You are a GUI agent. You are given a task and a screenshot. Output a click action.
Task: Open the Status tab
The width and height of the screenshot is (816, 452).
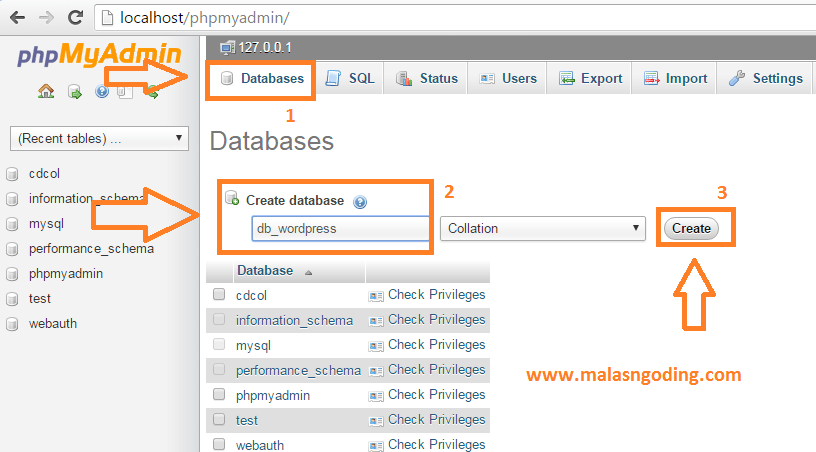pos(426,79)
